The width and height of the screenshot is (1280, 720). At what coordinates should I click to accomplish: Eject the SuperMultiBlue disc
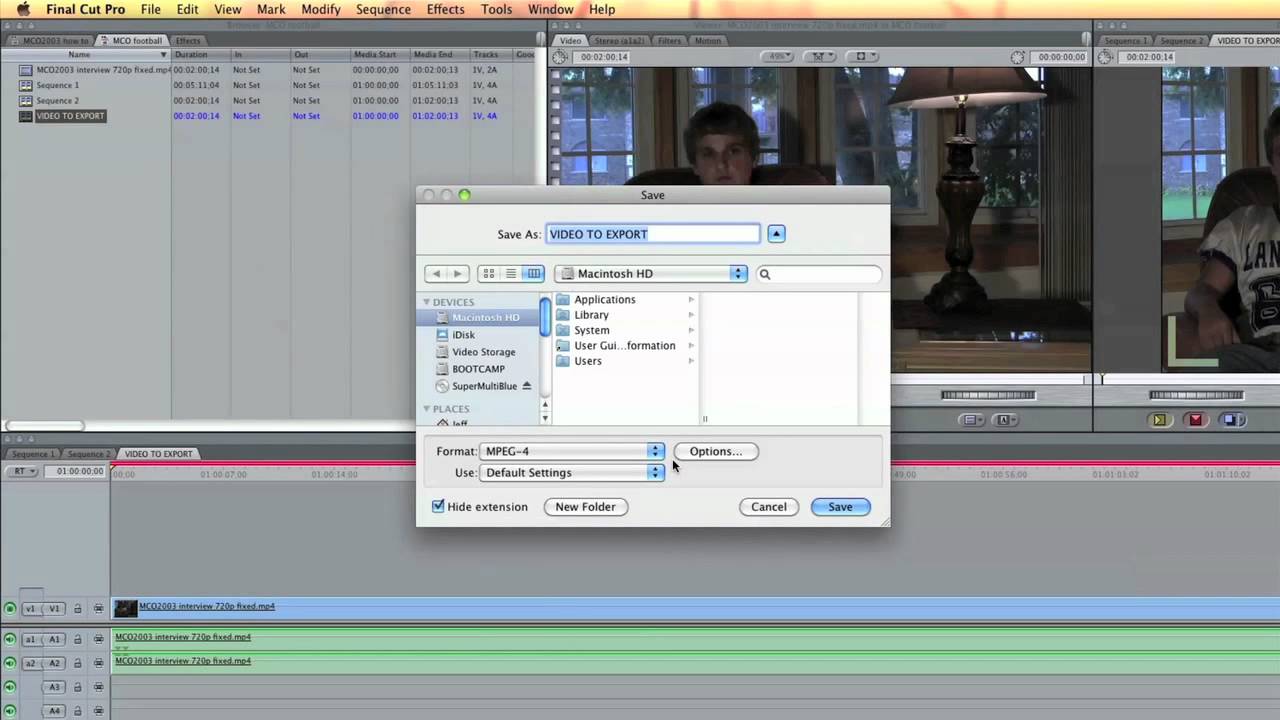[527, 386]
